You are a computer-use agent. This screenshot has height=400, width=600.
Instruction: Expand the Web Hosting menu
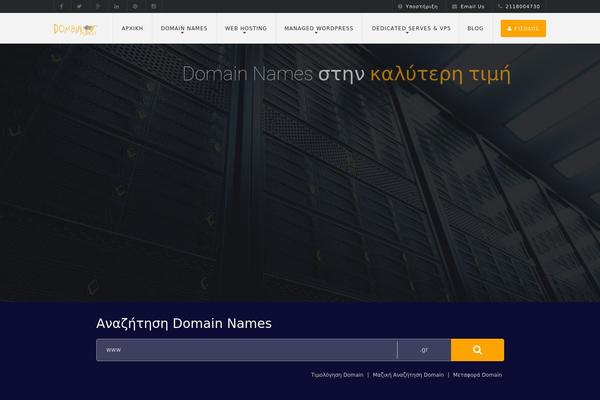coord(246,28)
